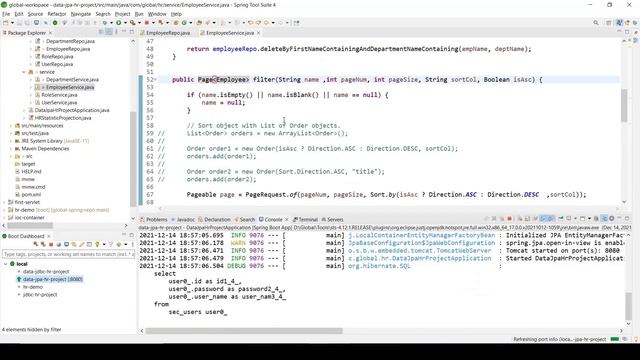Viewport: 640px width, 360px height.
Task: Click the Boot Dashboard lightbulb icon
Action: (x=97, y=244)
